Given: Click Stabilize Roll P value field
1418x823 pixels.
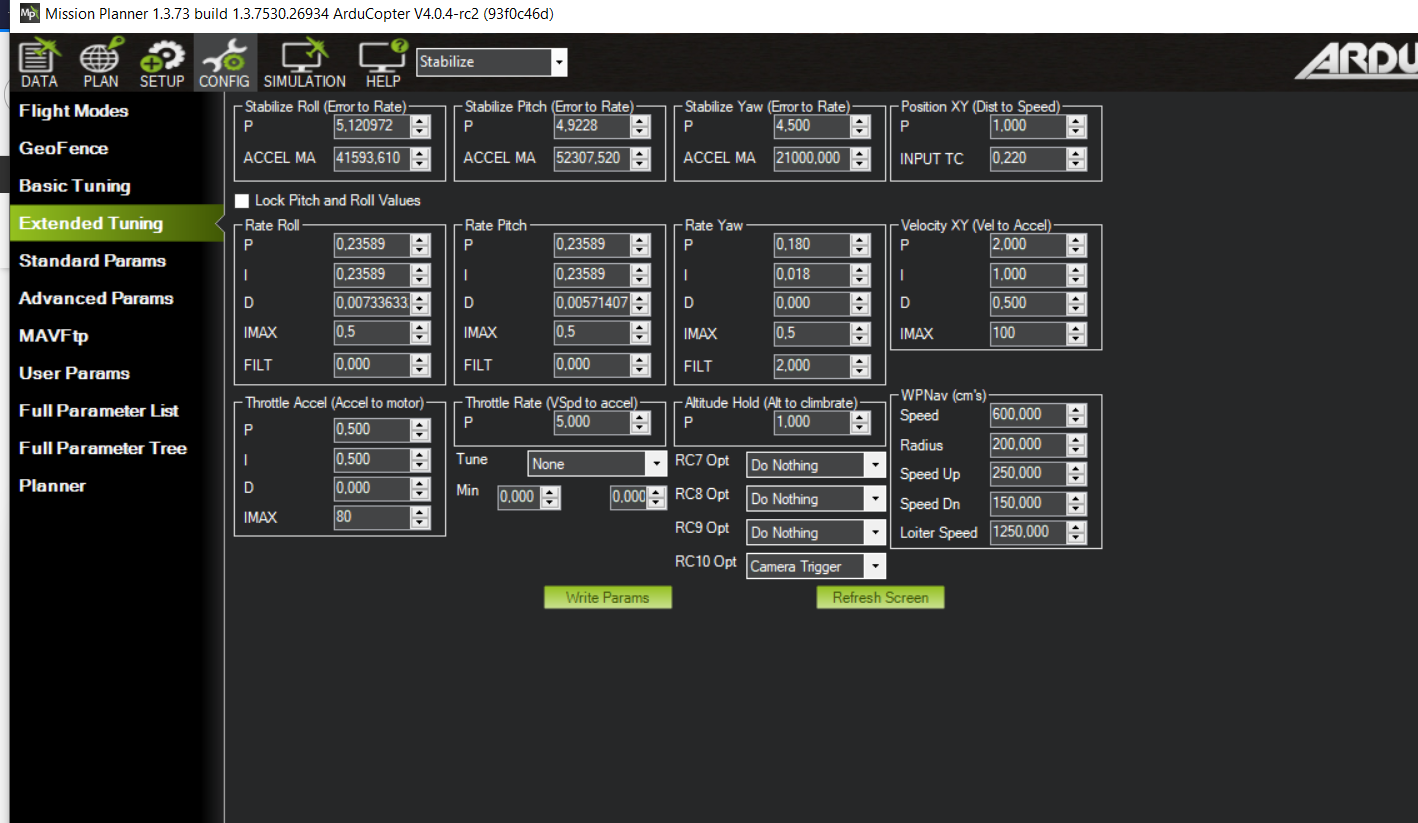Looking at the screenshot, I should click(x=372, y=127).
